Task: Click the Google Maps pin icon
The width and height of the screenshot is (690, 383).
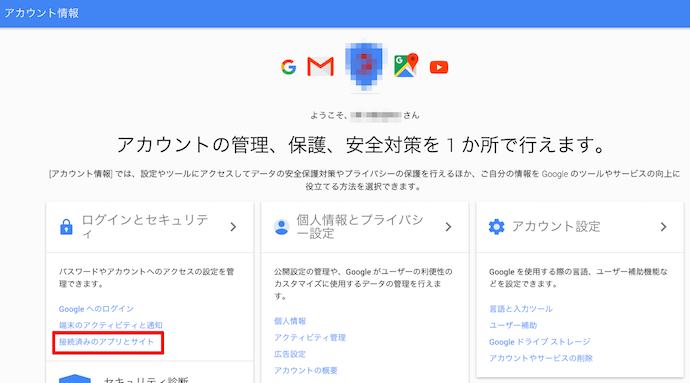Action: point(406,66)
